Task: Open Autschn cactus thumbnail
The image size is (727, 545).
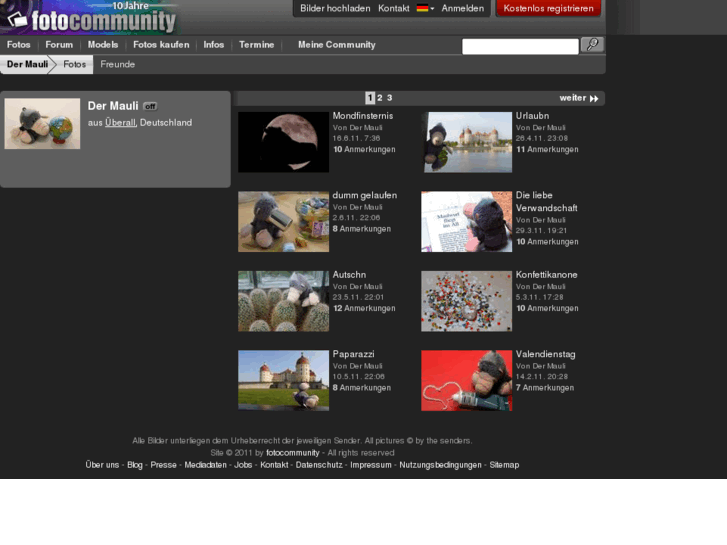Action: [283, 301]
